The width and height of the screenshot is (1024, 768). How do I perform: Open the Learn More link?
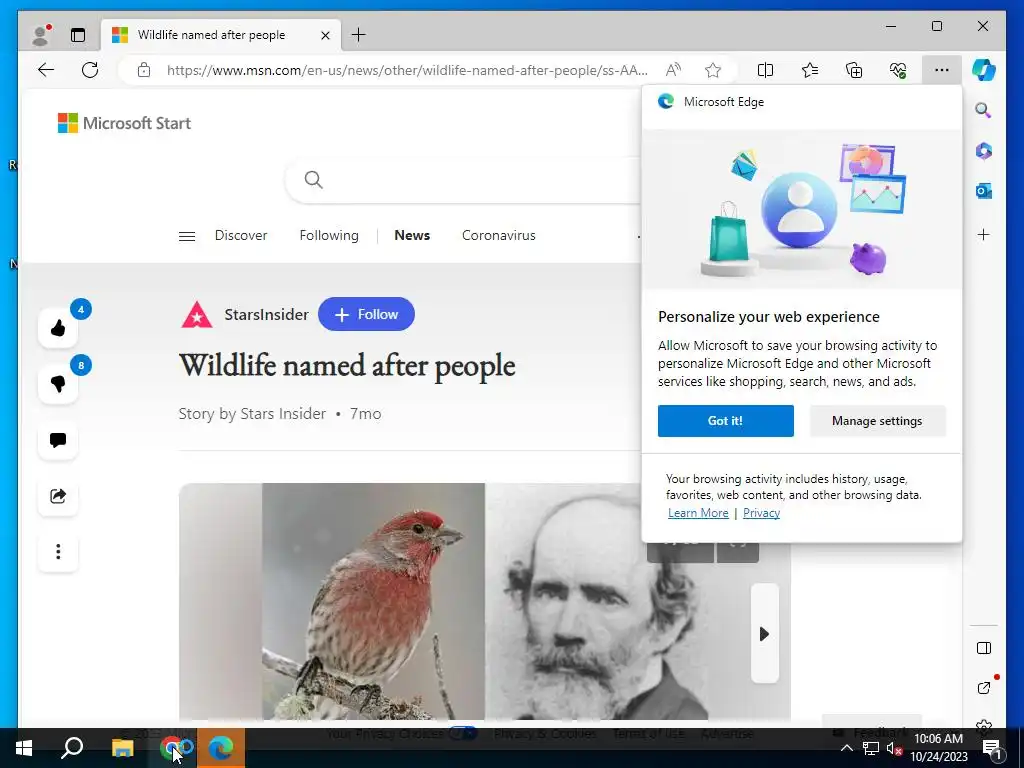click(x=698, y=513)
